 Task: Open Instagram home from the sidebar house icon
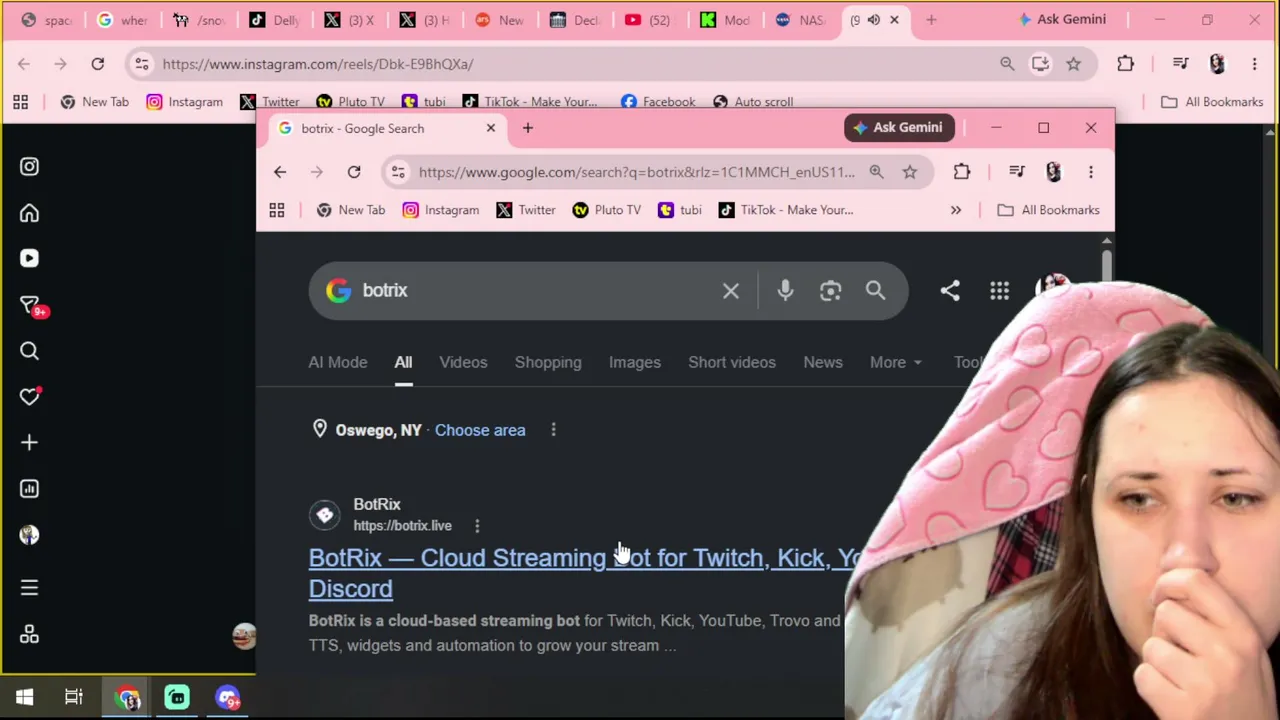pos(29,213)
